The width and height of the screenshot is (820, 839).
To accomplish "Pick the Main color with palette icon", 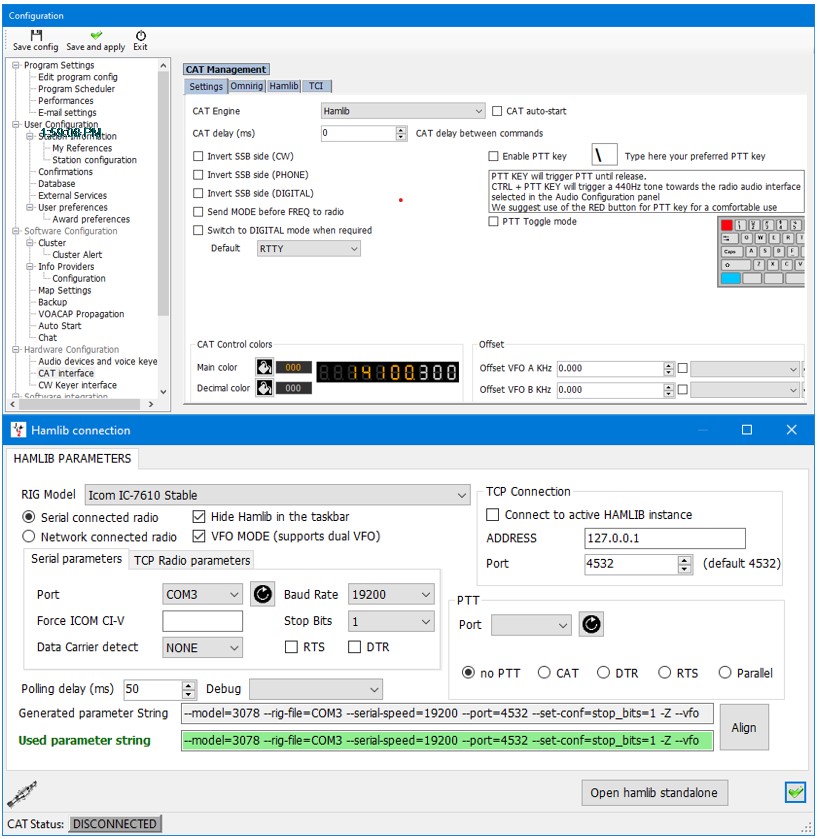I will tap(264, 367).
